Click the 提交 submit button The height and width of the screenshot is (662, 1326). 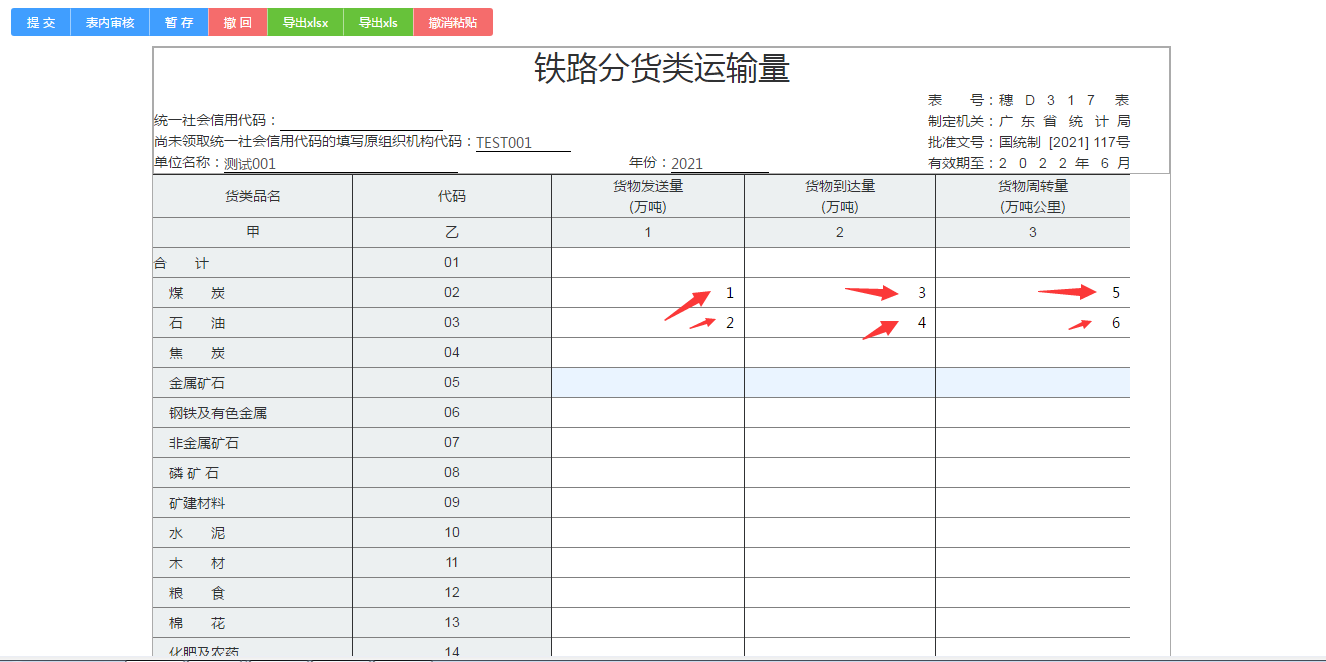pos(40,22)
